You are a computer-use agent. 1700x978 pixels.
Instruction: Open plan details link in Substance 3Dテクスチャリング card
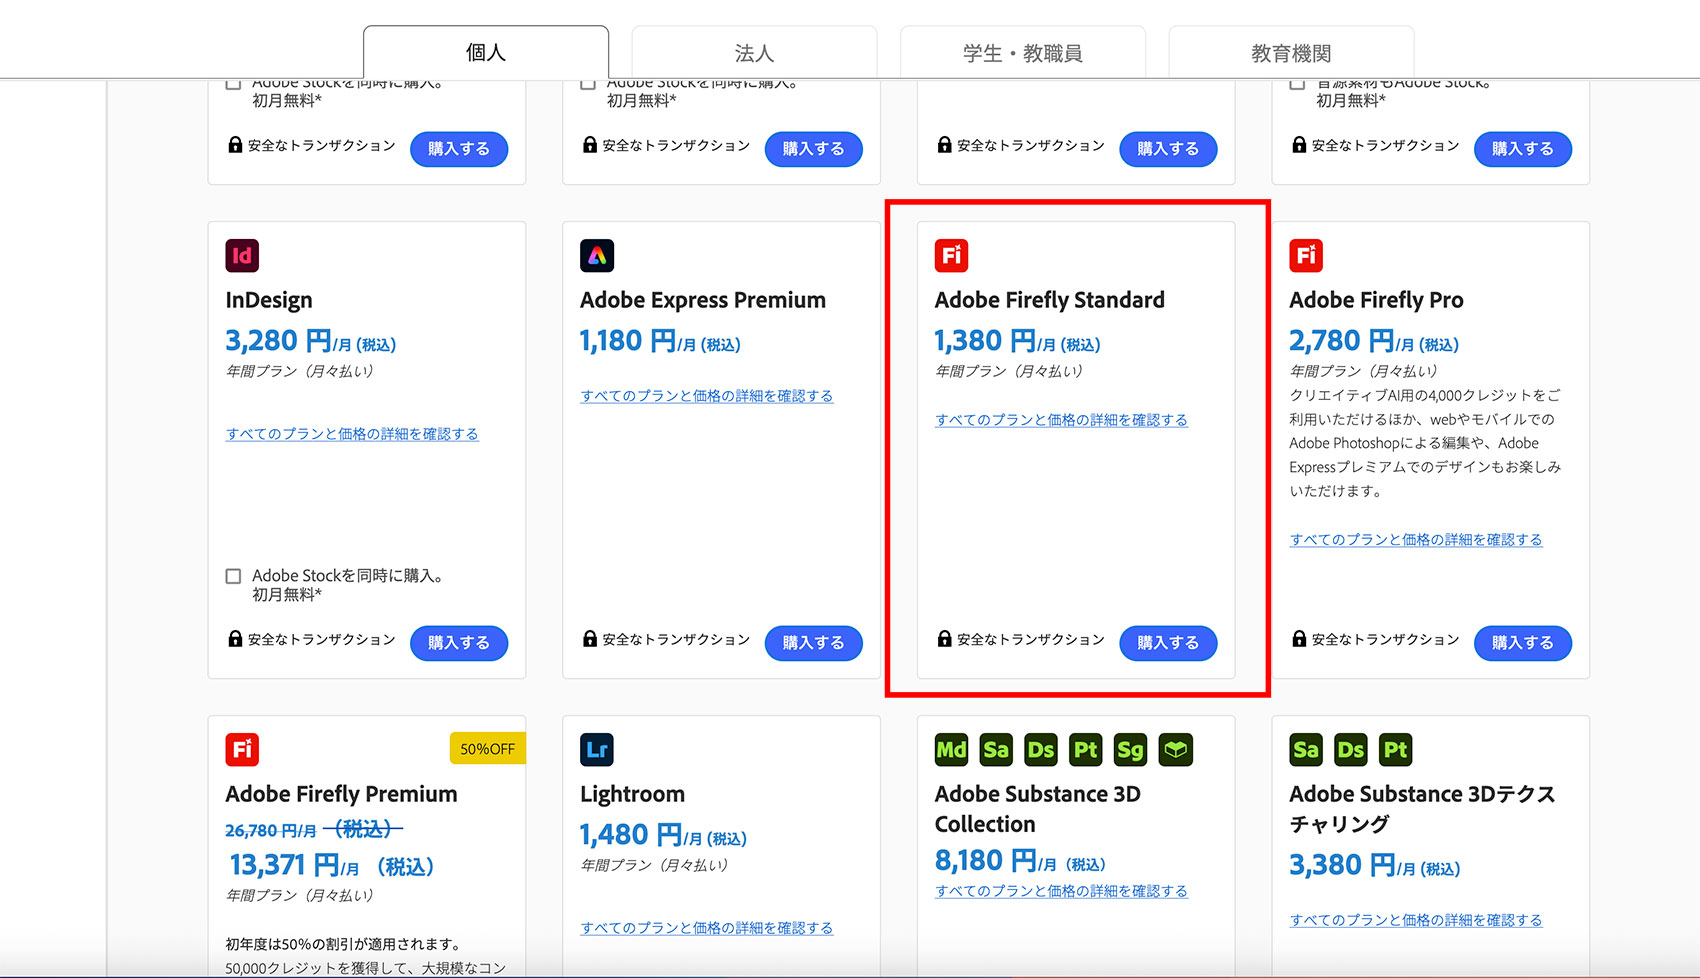1416,920
